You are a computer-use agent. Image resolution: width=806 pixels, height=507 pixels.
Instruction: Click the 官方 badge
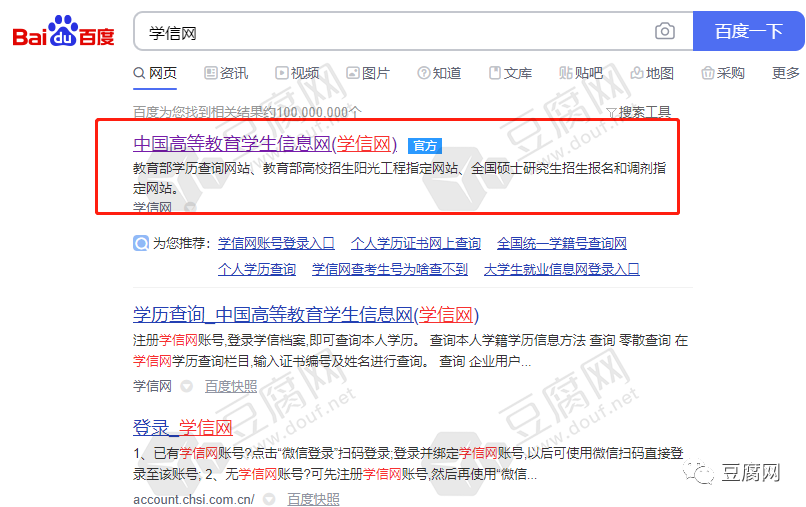pyautogui.click(x=425, y=146)
